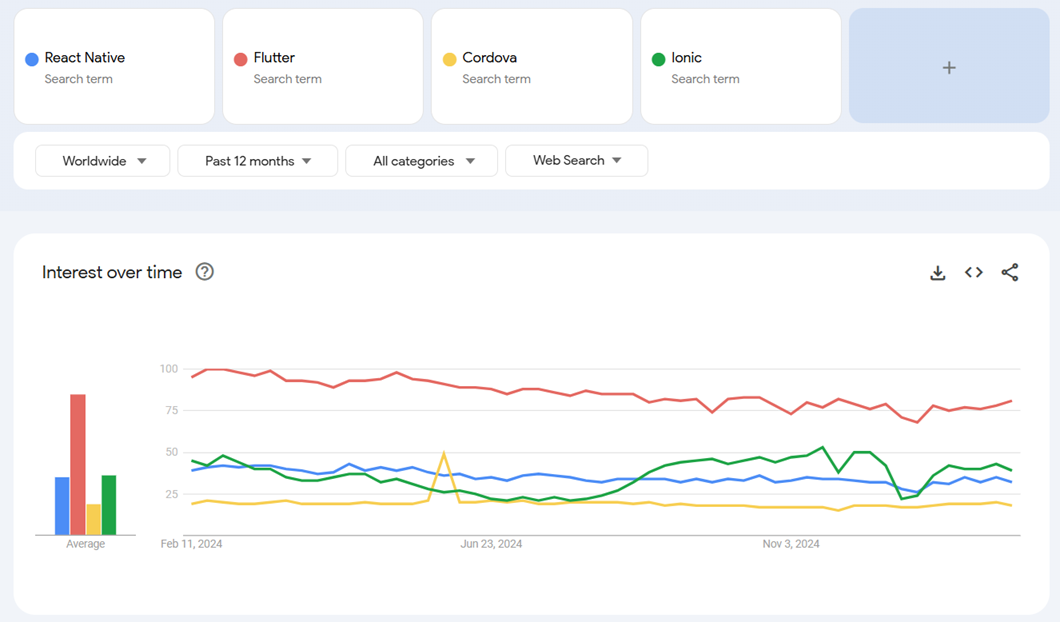Click the Cordova spike peak on the chart
The image size is (1060, 622).
[443, 452]
